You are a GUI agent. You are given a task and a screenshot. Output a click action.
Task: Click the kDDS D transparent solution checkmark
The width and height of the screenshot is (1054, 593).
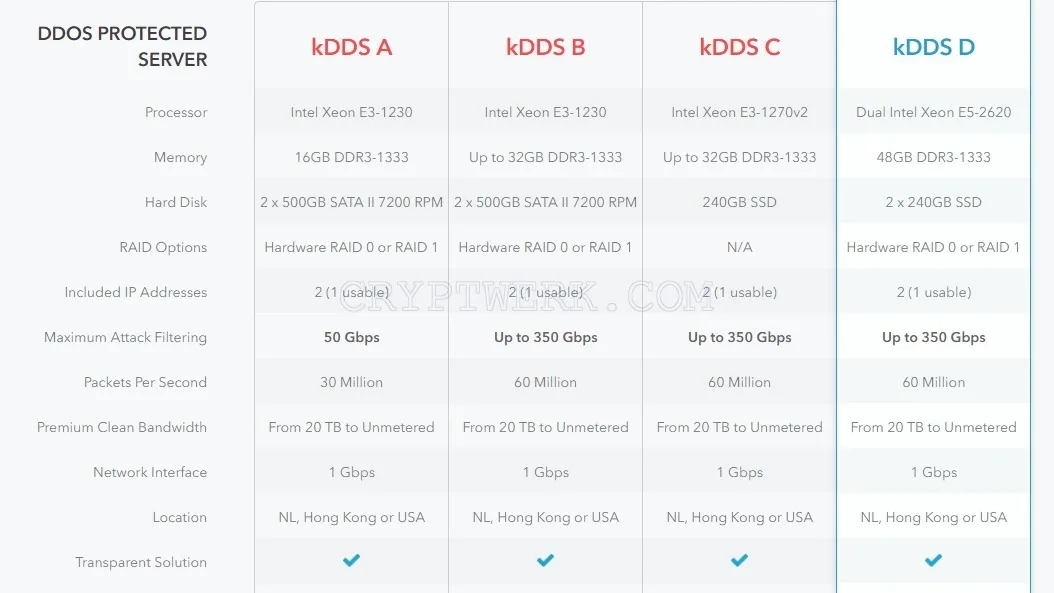934,560
